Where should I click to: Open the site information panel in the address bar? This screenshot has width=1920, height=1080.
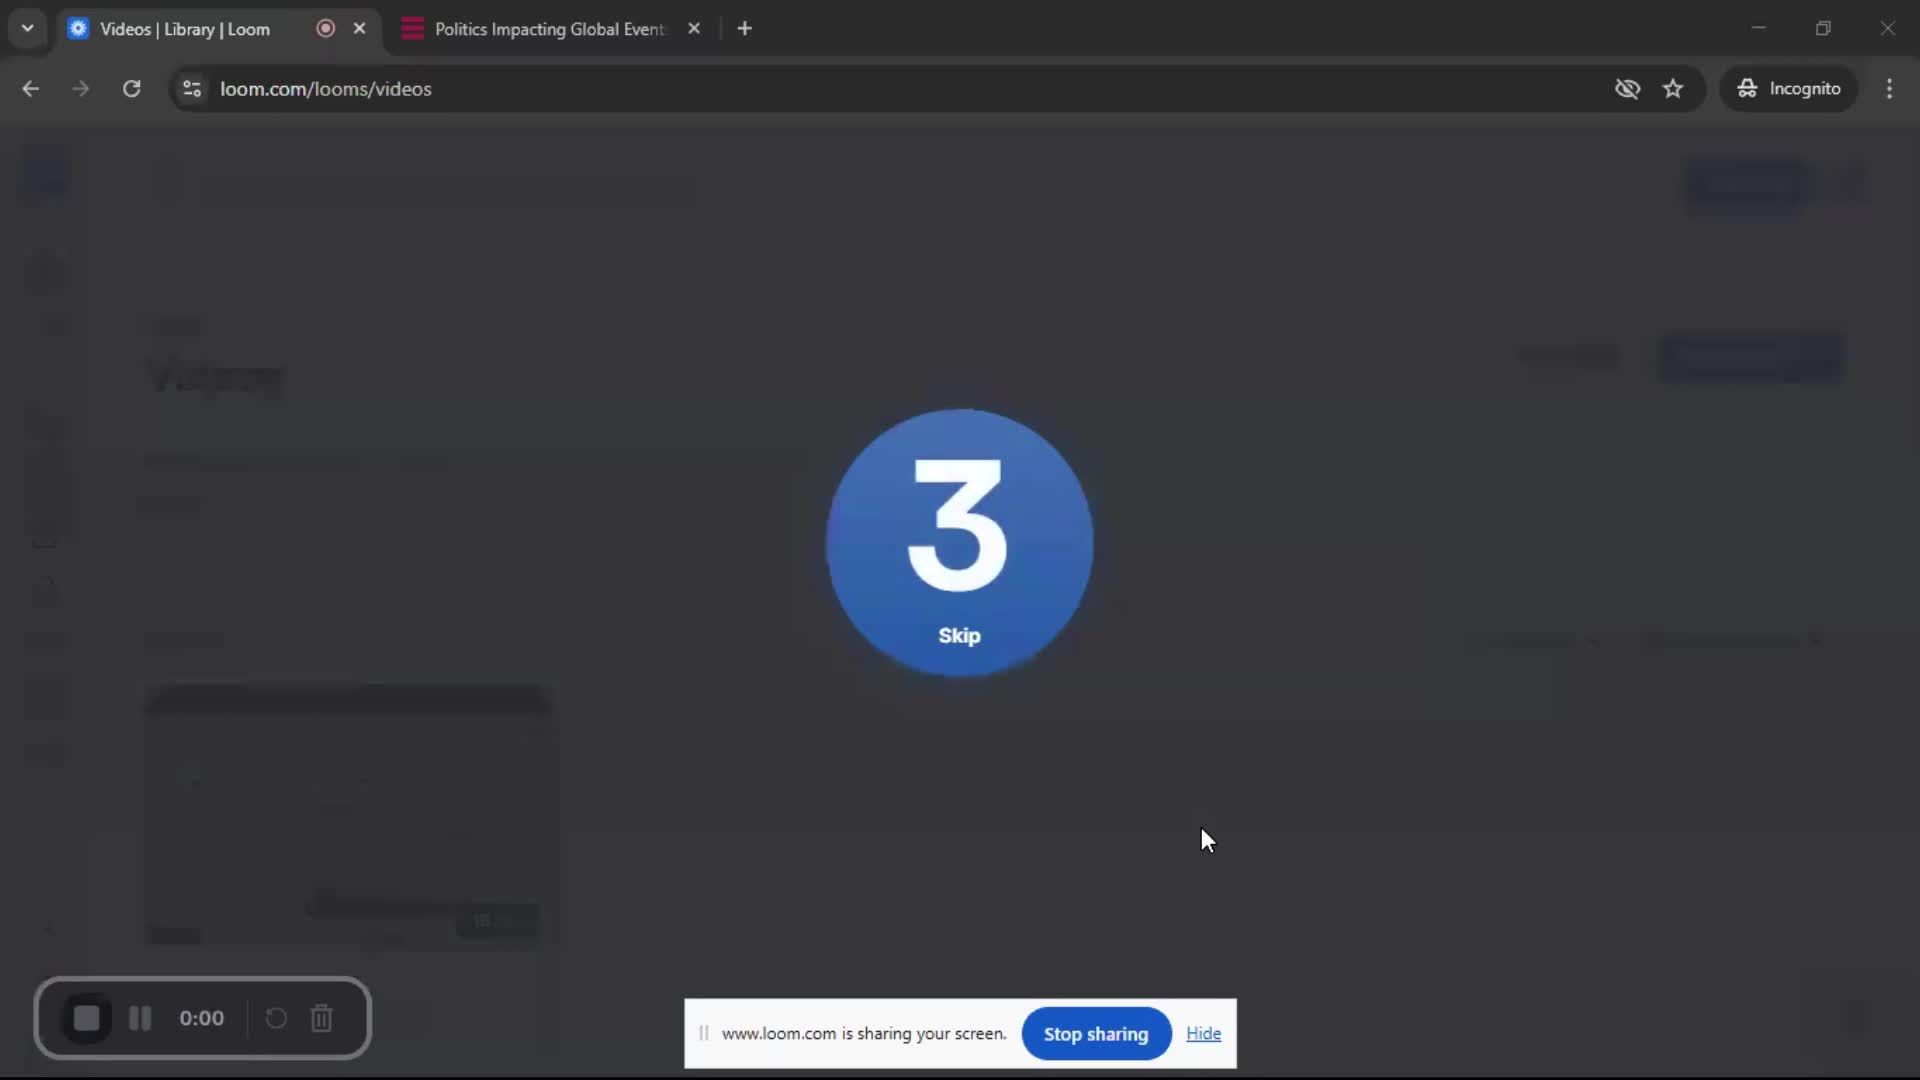(191, 88)
